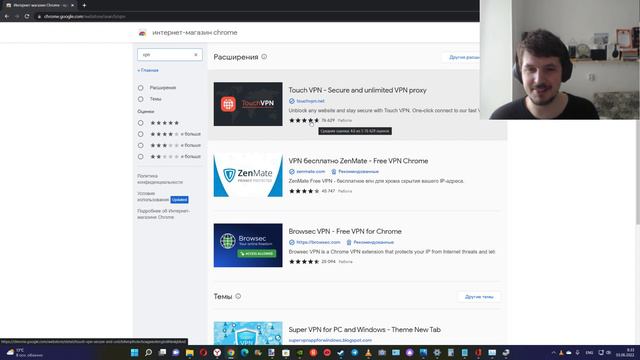The image size is (640, 360).
Task: Open Browsec VPN extension title
Action: click(345, 231)
